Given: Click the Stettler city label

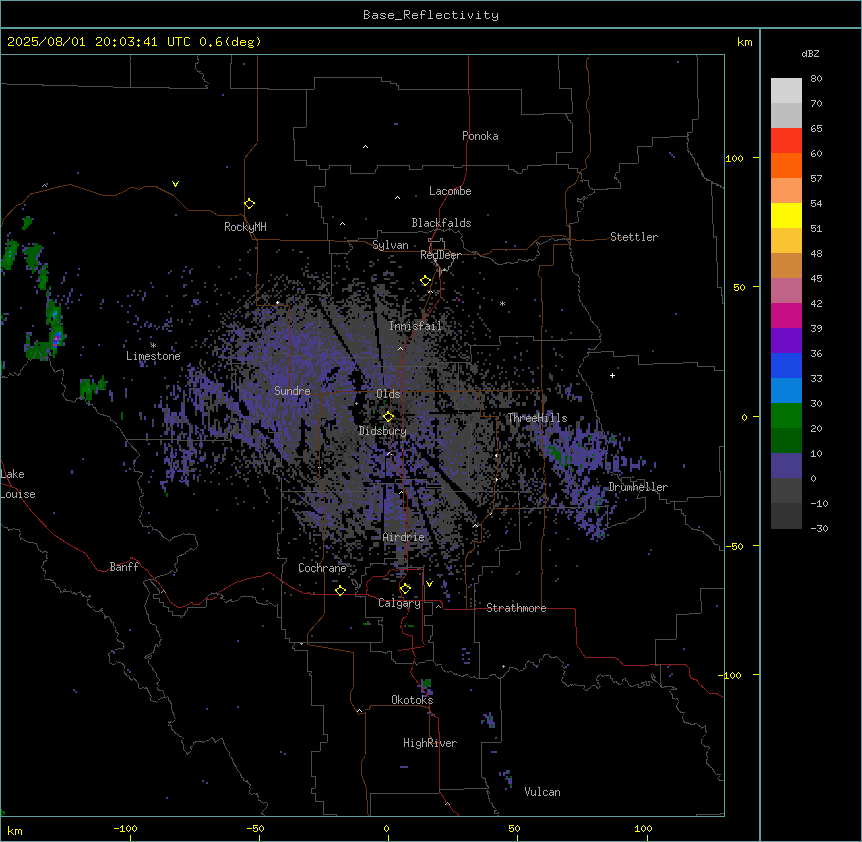Looking at the screenshot, I should (634, 237).
